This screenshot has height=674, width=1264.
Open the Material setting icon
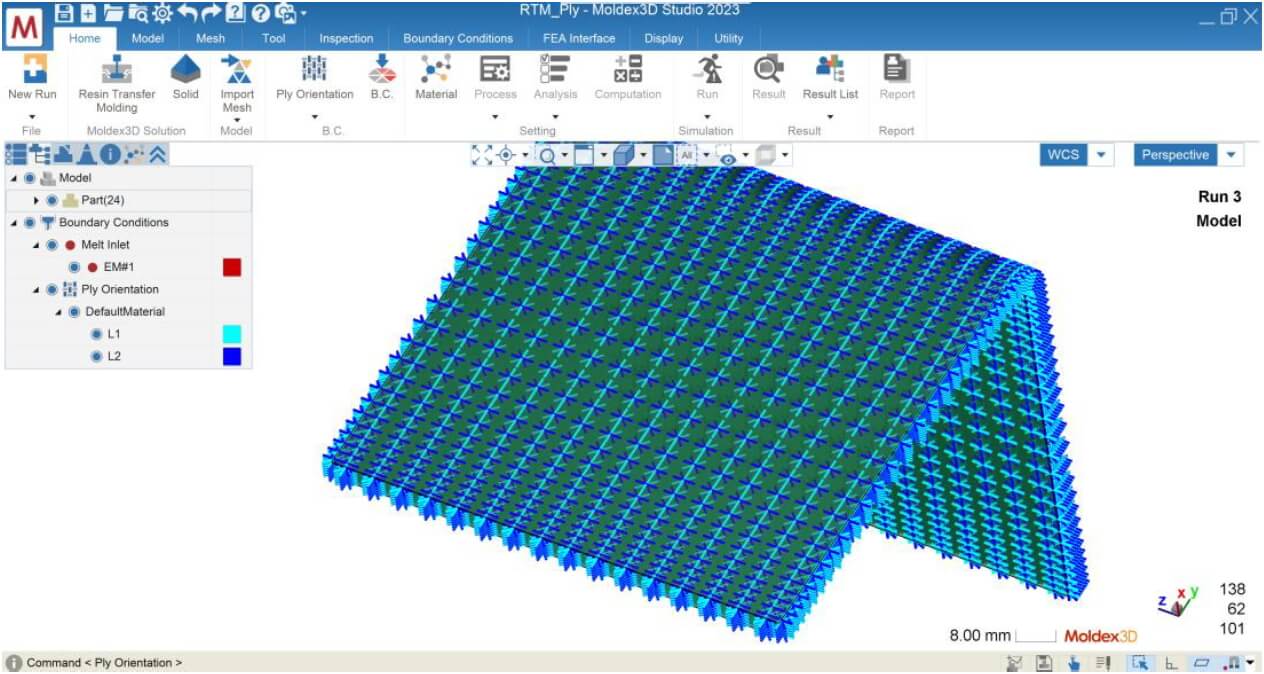(x=436, y=69)
